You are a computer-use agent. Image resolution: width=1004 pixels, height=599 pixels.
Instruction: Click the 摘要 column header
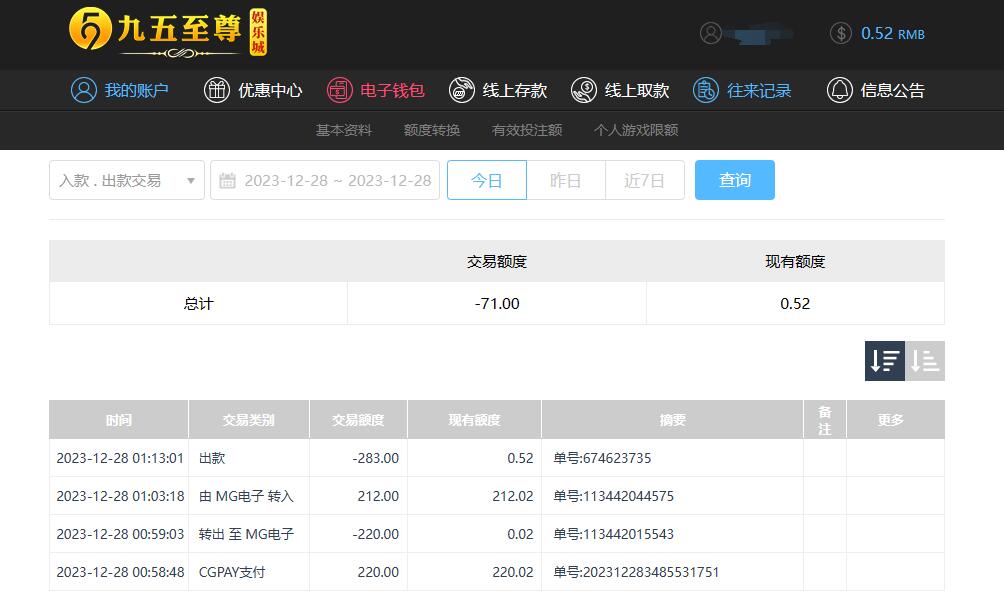coord(672,420)
